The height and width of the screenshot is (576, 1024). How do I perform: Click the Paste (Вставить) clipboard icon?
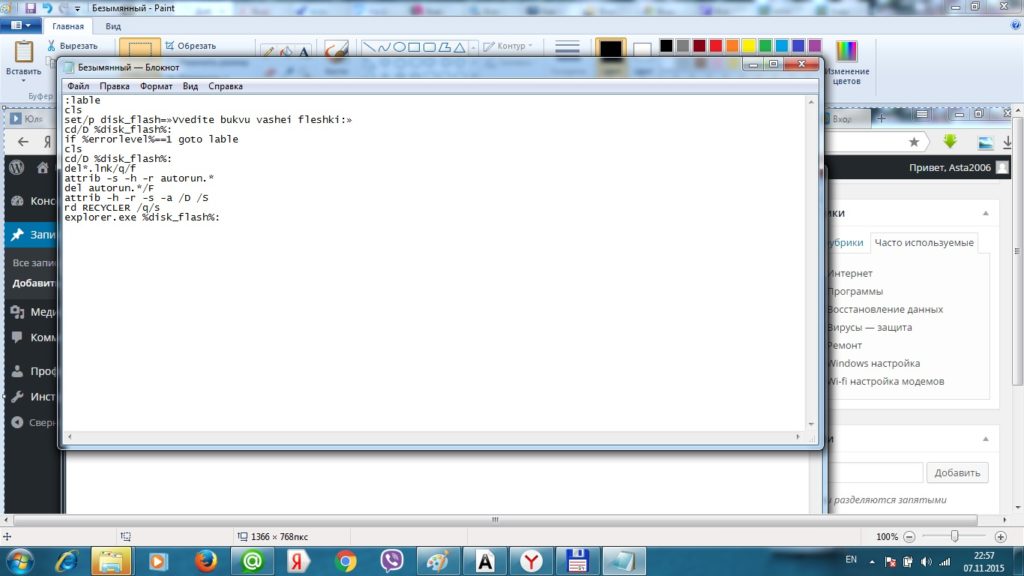pyautogui.click(x=22, y=52)
